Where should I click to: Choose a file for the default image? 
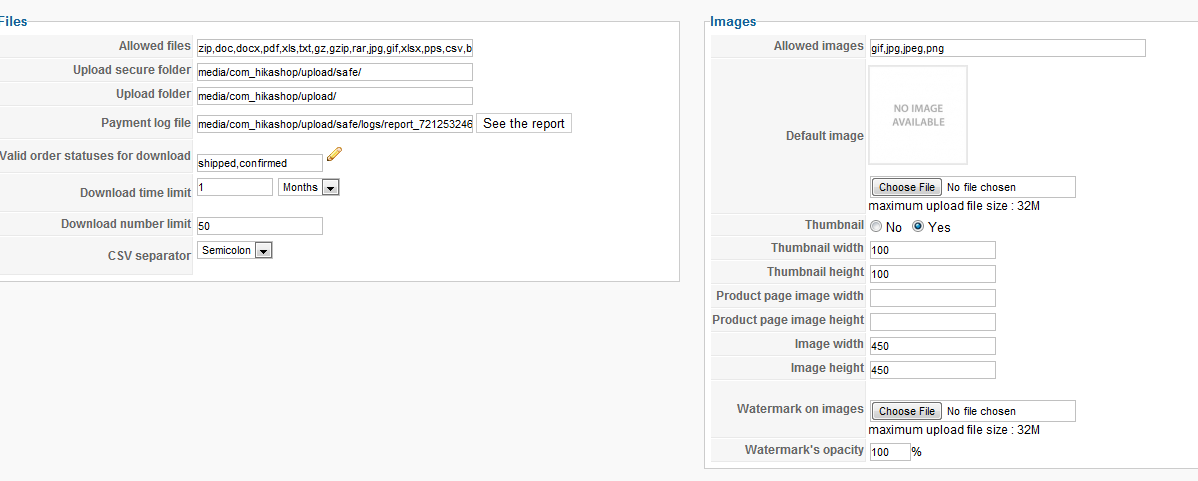[x=907, y=187]
